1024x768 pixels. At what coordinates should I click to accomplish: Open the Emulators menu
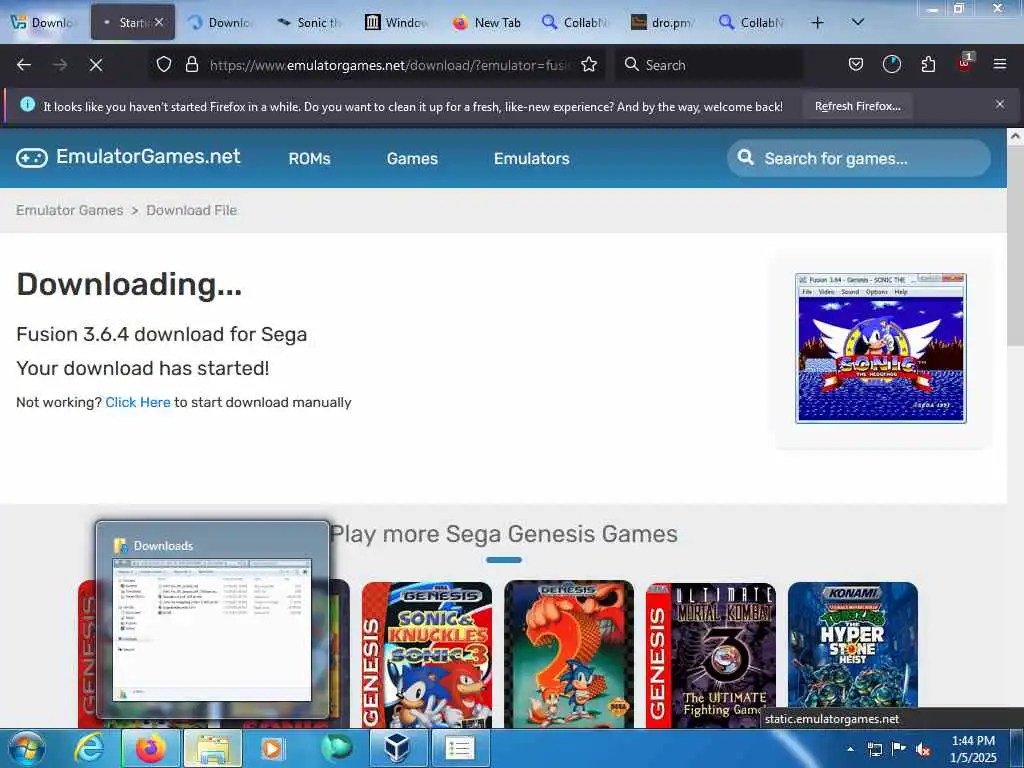tap(532, 159)
